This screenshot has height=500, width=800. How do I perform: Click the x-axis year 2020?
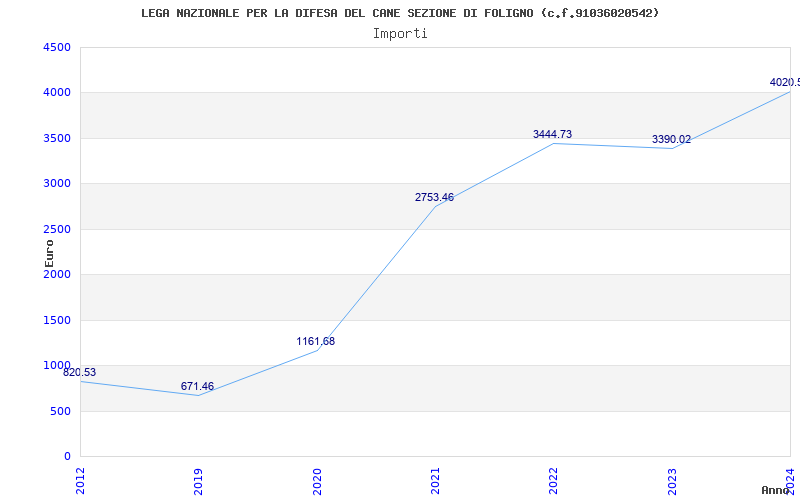(x=317, y=481)
